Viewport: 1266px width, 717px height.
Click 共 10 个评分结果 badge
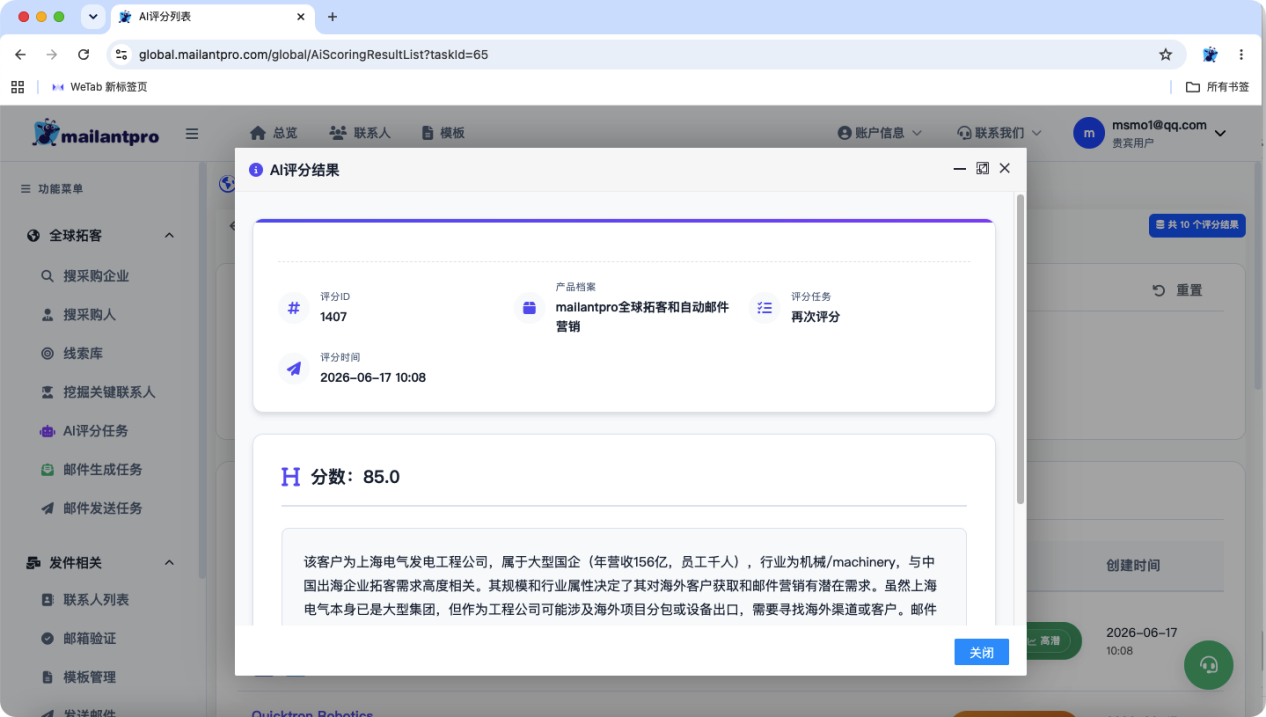coord(1197,225)
